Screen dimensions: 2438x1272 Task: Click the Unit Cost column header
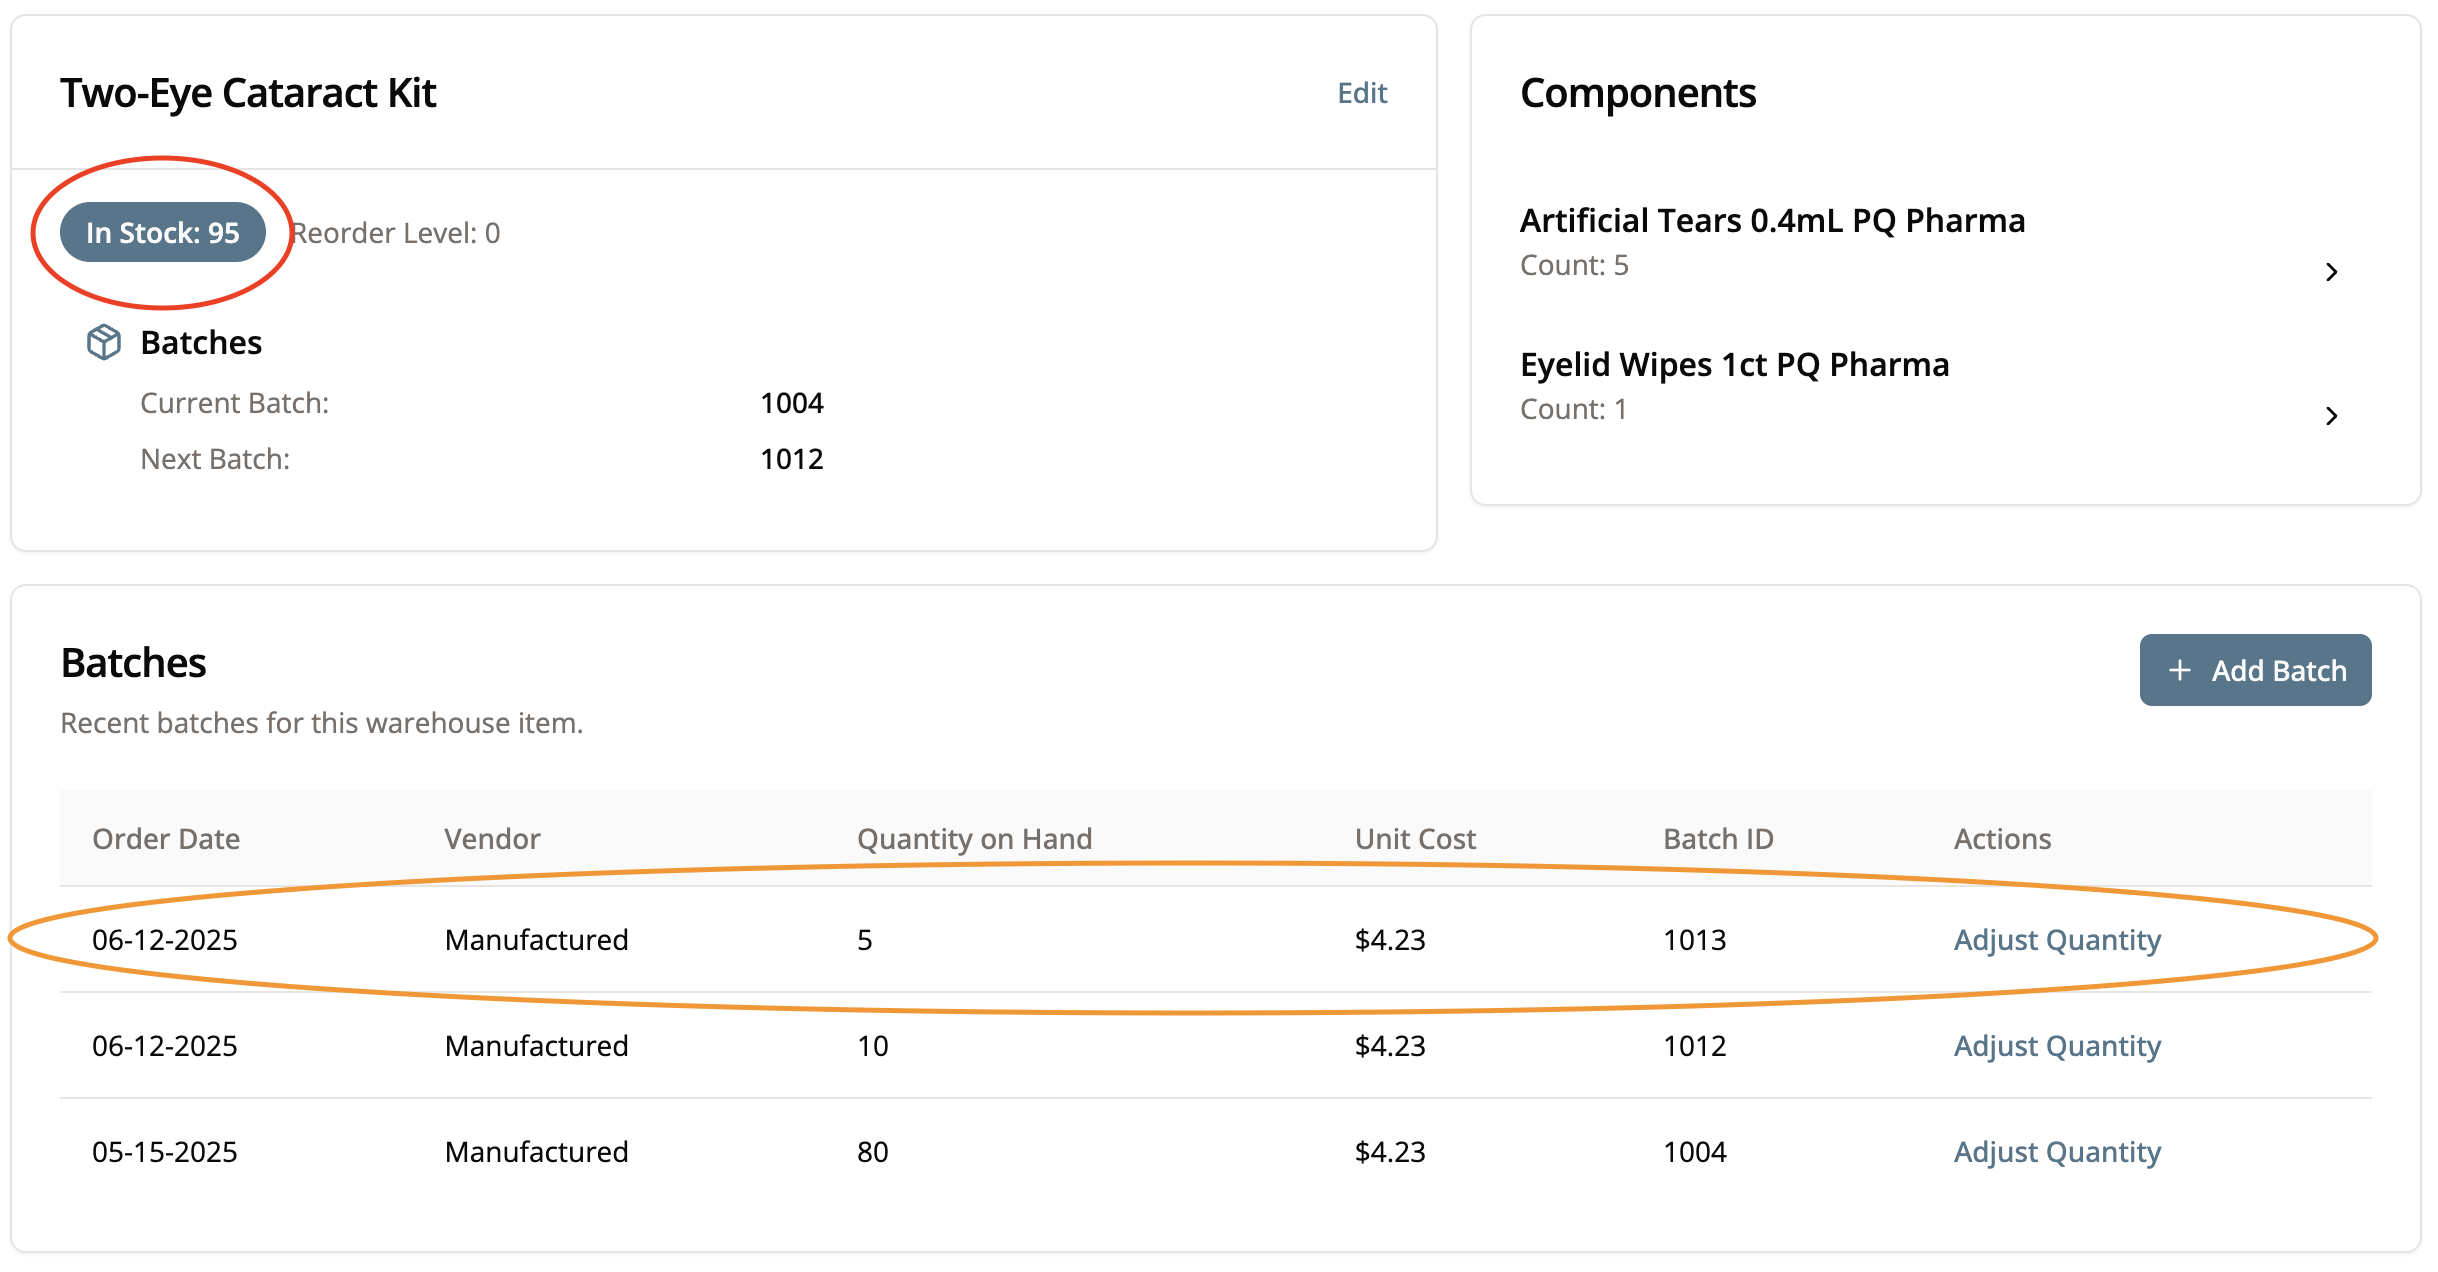tap(1414, 839)
